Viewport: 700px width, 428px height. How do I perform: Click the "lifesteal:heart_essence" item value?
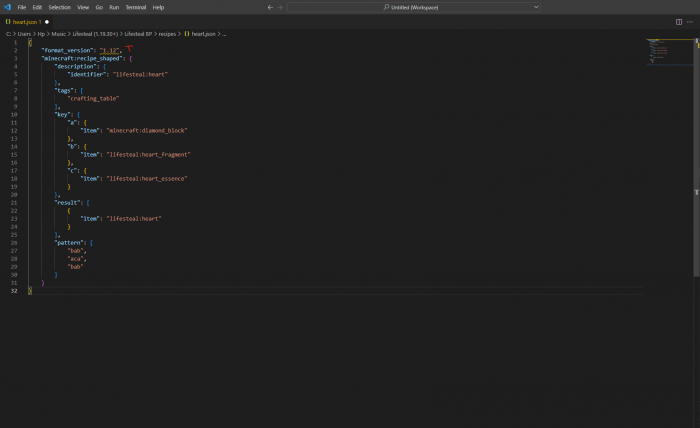(x=146, y=179)
